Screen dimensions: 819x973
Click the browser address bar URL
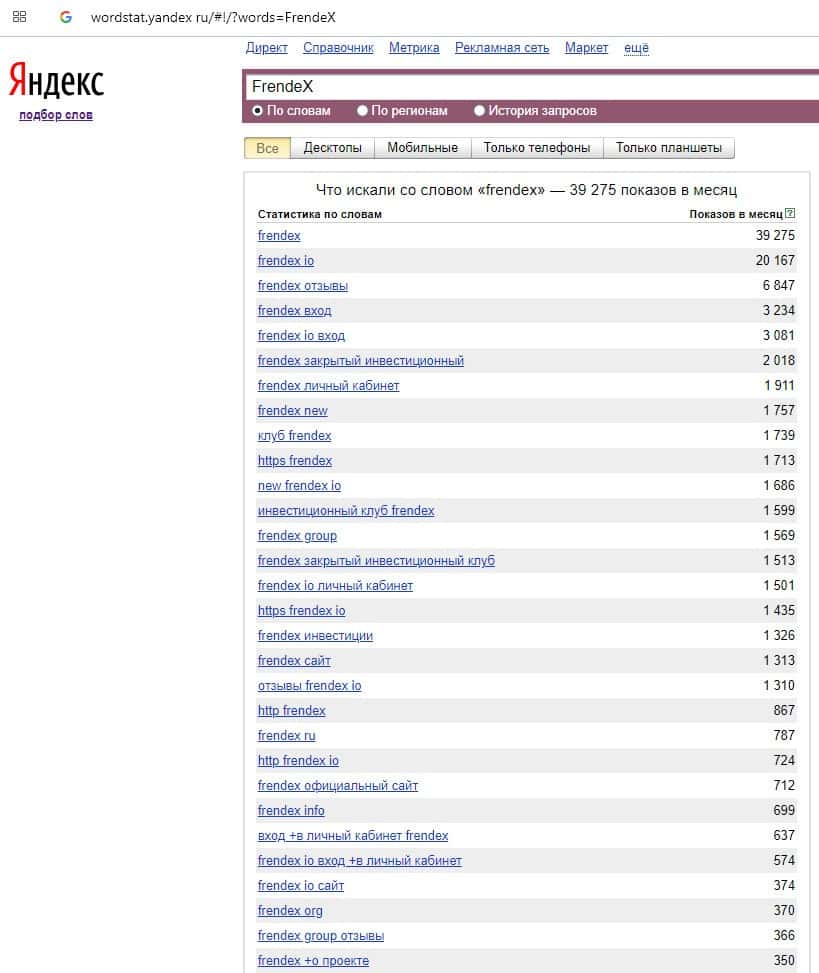tap(213, 17)
